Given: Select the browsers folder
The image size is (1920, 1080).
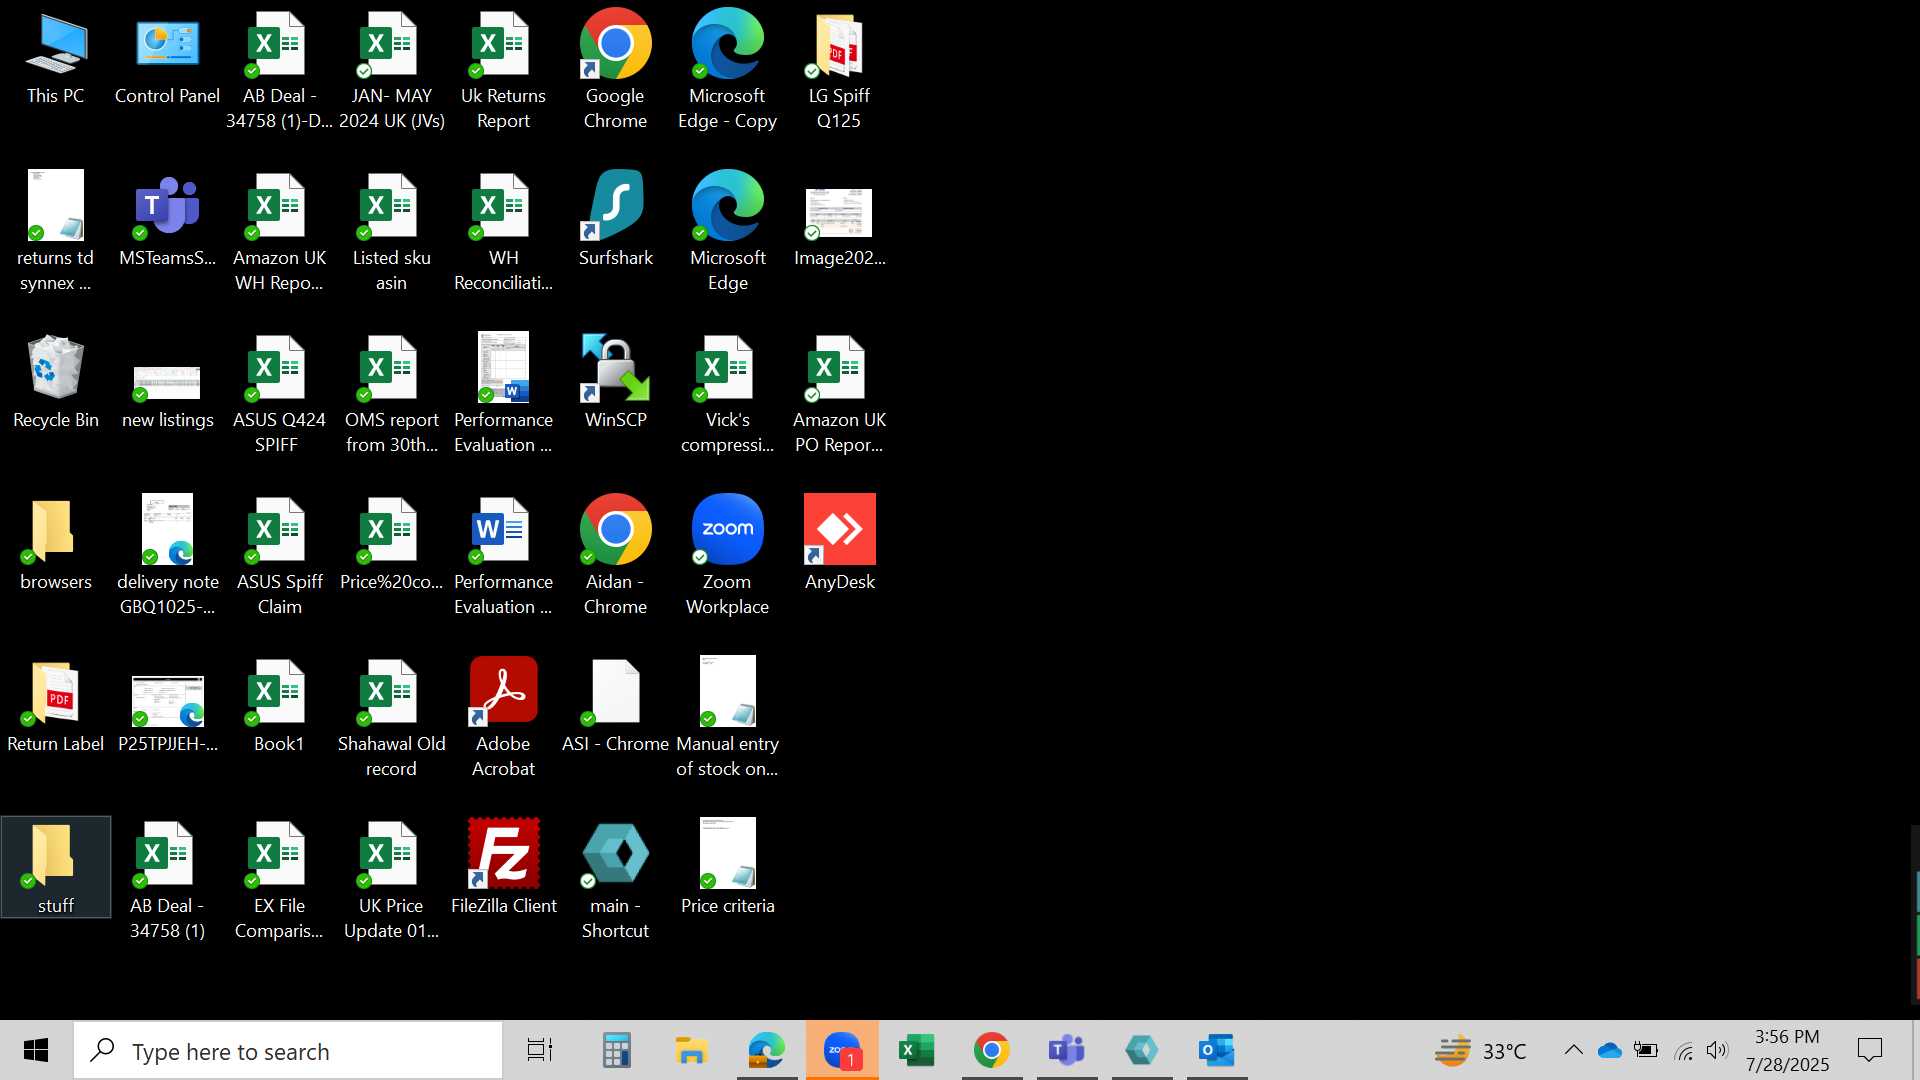Looking at the screenshot, I should click(56, 544).
